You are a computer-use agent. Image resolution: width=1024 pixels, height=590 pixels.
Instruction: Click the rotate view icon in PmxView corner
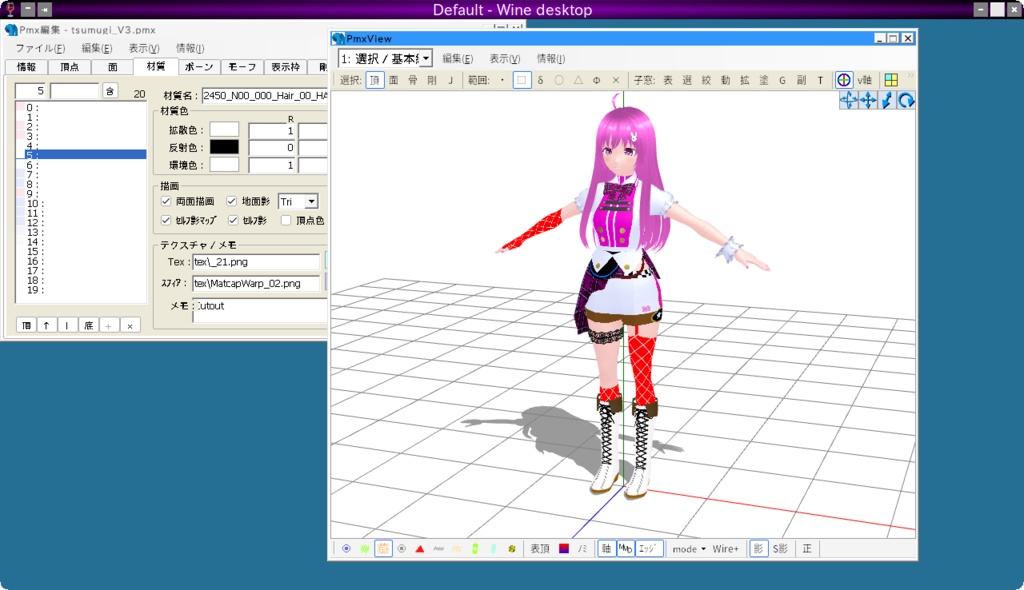point(906,99)
